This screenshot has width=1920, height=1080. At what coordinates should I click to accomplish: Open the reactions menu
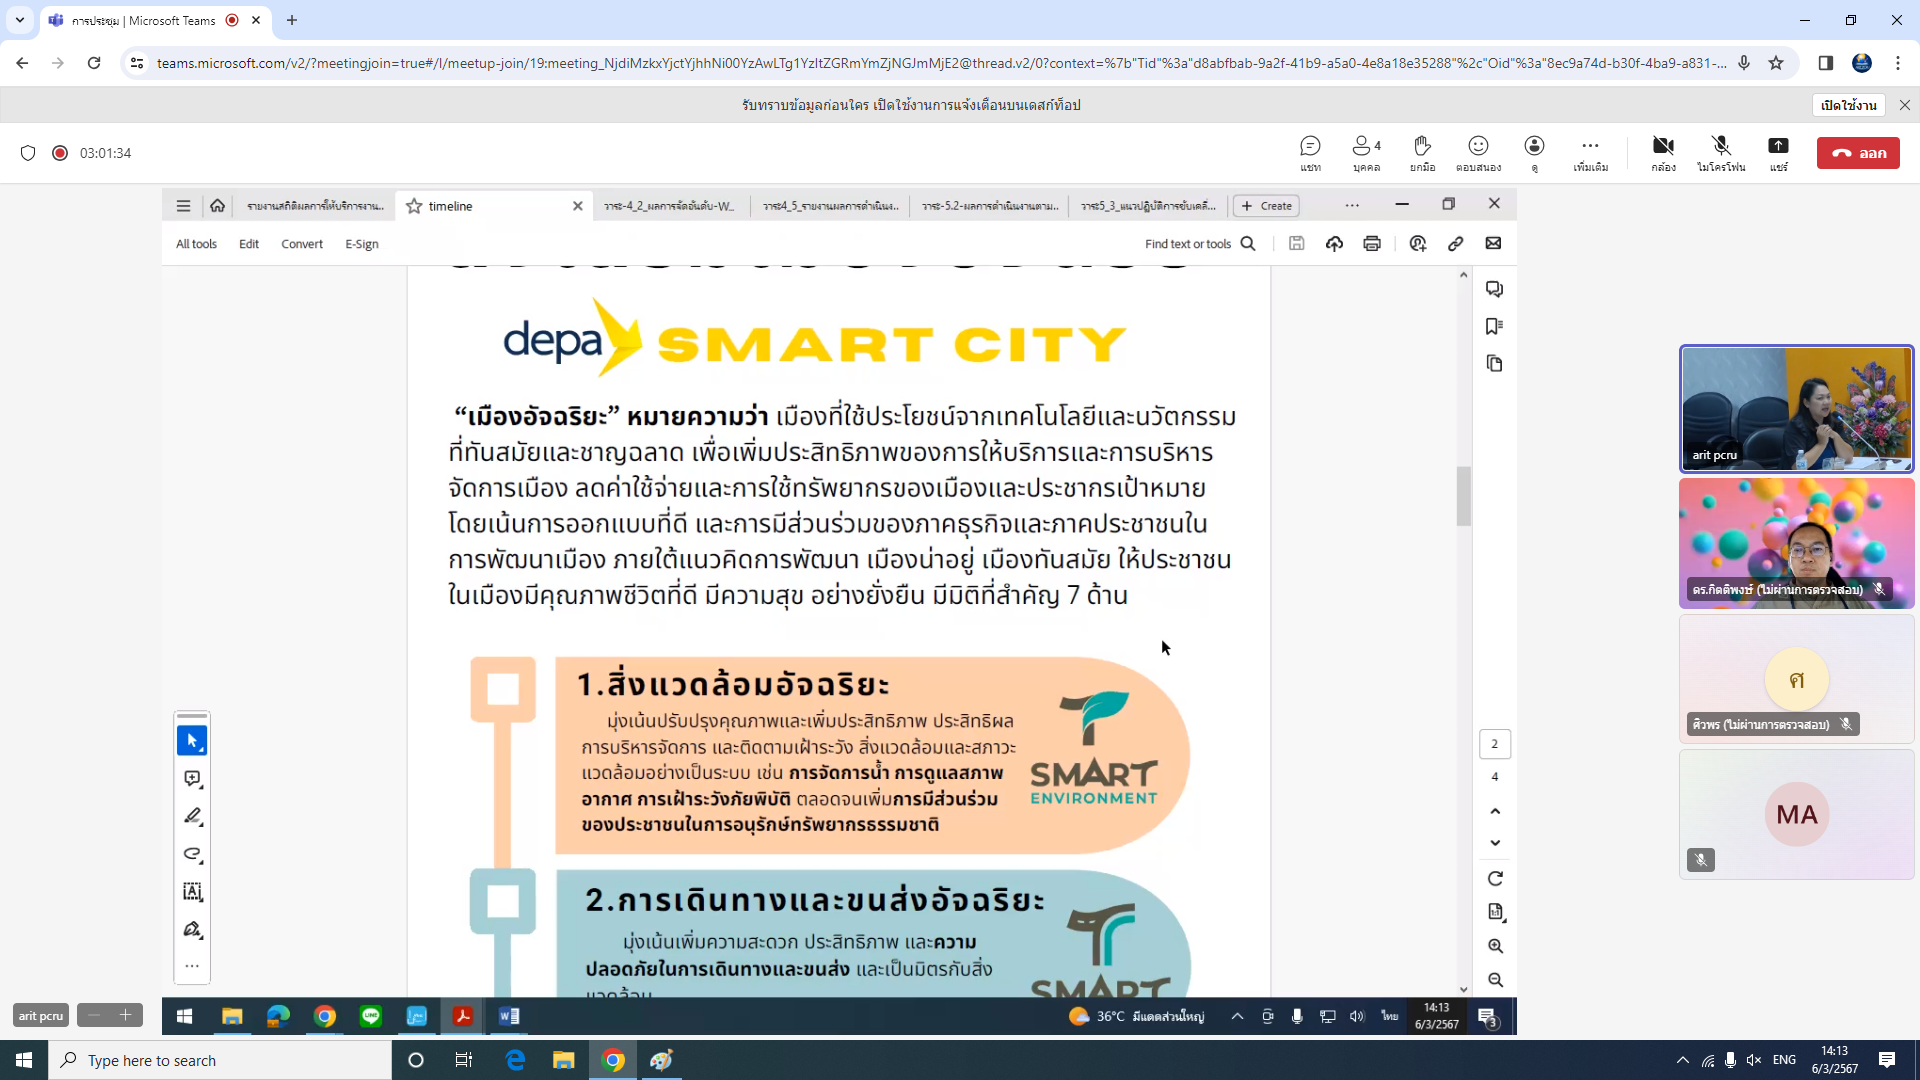(x=1478, y=153)
